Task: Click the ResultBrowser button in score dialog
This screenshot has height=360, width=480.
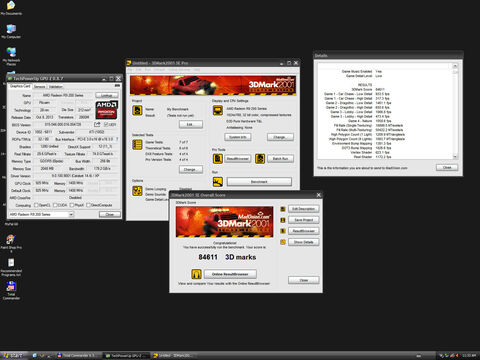Action: pyautogui.click(x=303, y=231)
